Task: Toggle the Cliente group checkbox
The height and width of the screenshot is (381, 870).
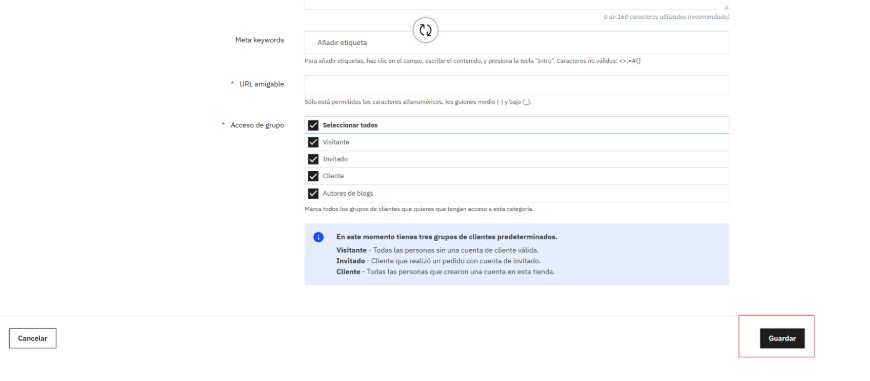Action: pyautogui.click(x=313, y=176)
